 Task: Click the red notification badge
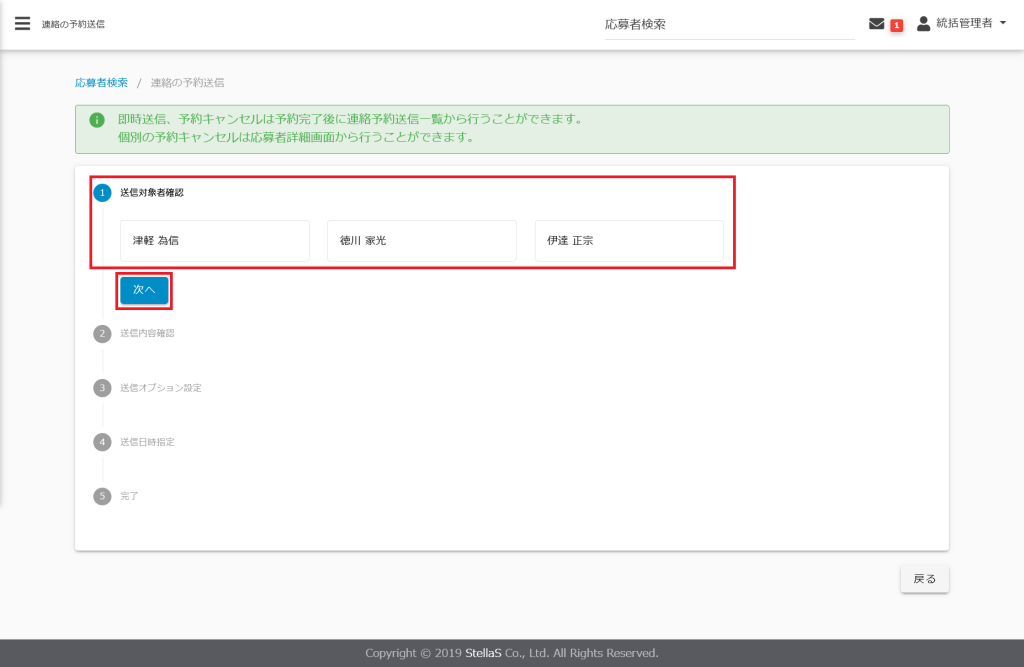tap(896, 25)
